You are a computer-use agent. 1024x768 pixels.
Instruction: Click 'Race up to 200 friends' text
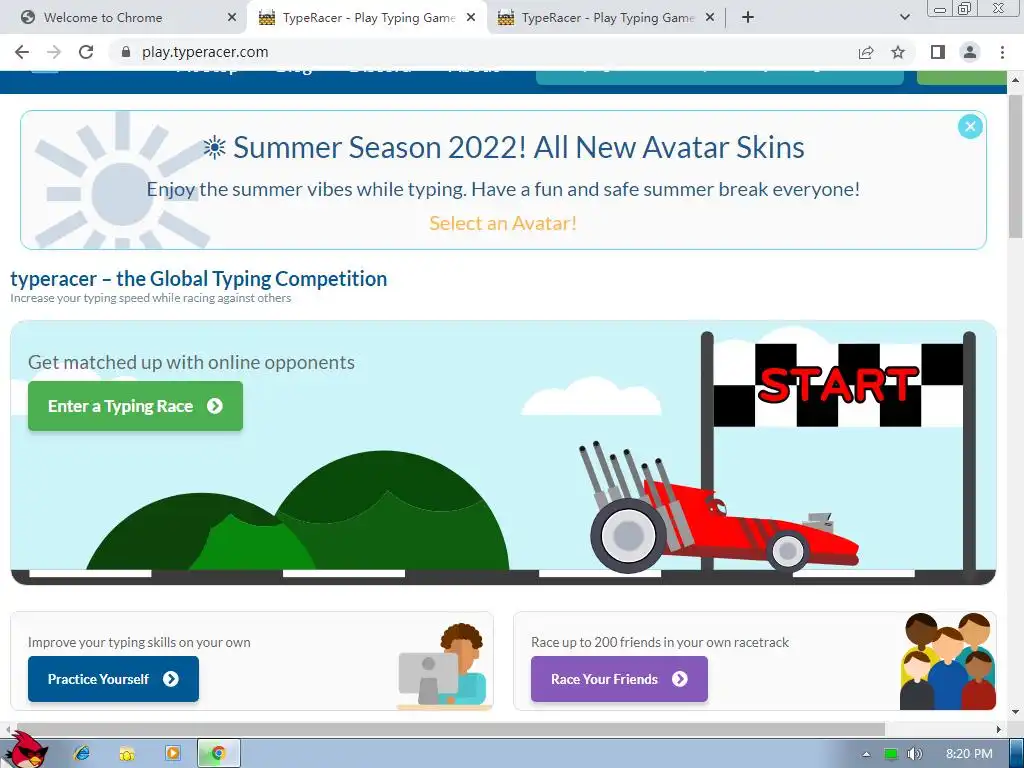[x=660, y=643]
